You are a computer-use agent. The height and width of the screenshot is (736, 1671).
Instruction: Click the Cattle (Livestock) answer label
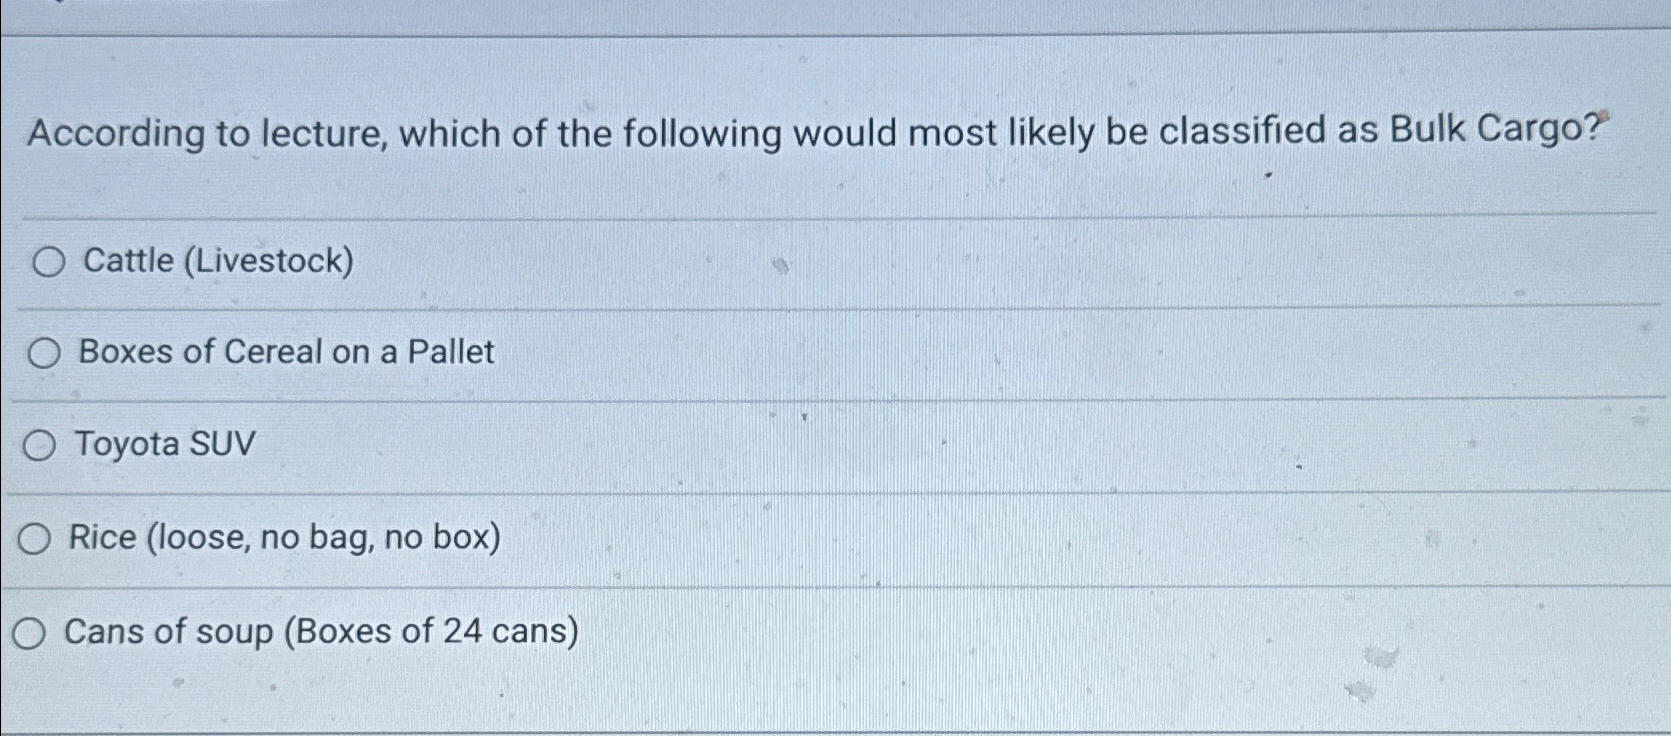pyautogui.click(x=215, y=262)
